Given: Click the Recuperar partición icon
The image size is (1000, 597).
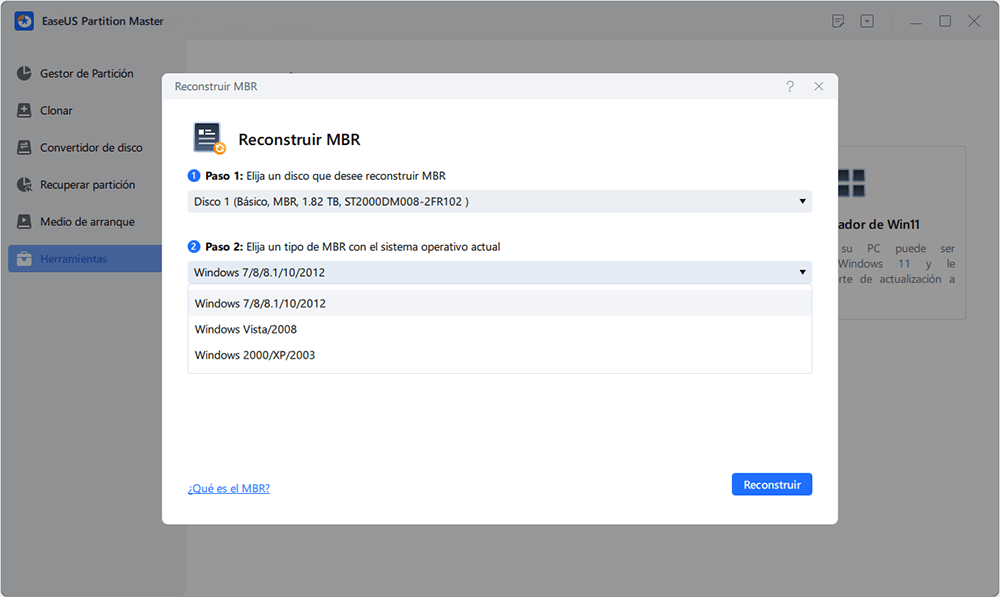Looking at the screenshot, I should coord(24,184).
